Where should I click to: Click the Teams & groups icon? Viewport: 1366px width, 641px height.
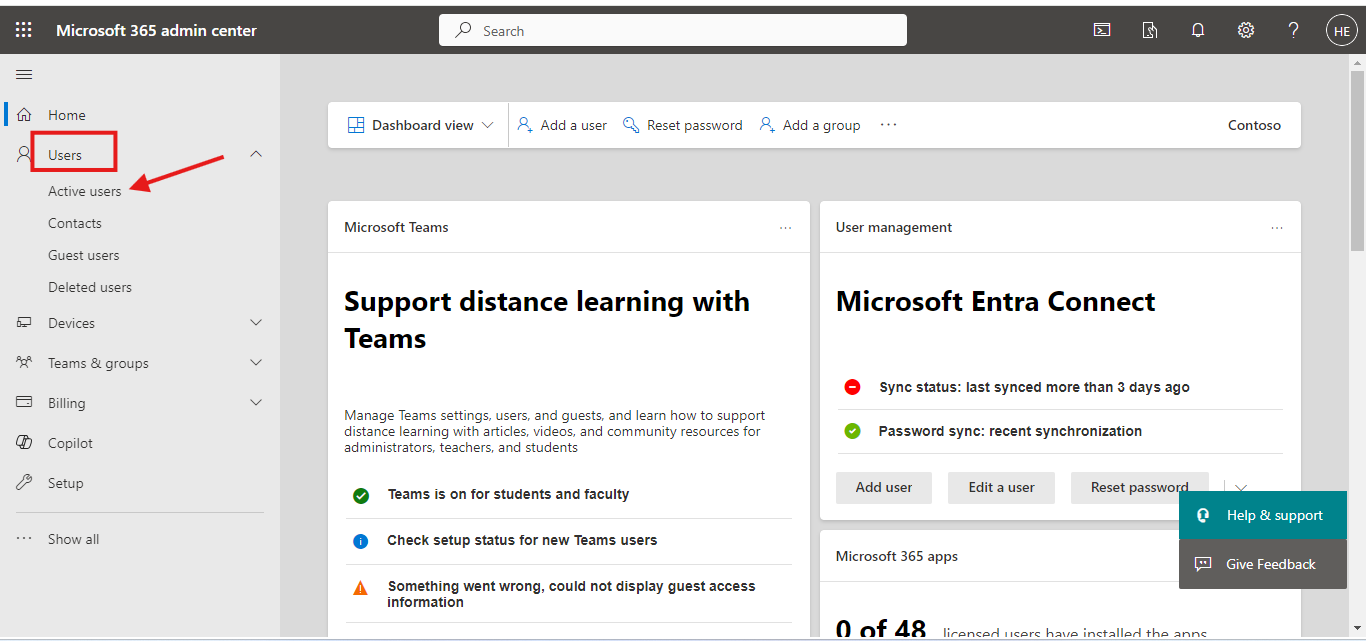point(25,362)
